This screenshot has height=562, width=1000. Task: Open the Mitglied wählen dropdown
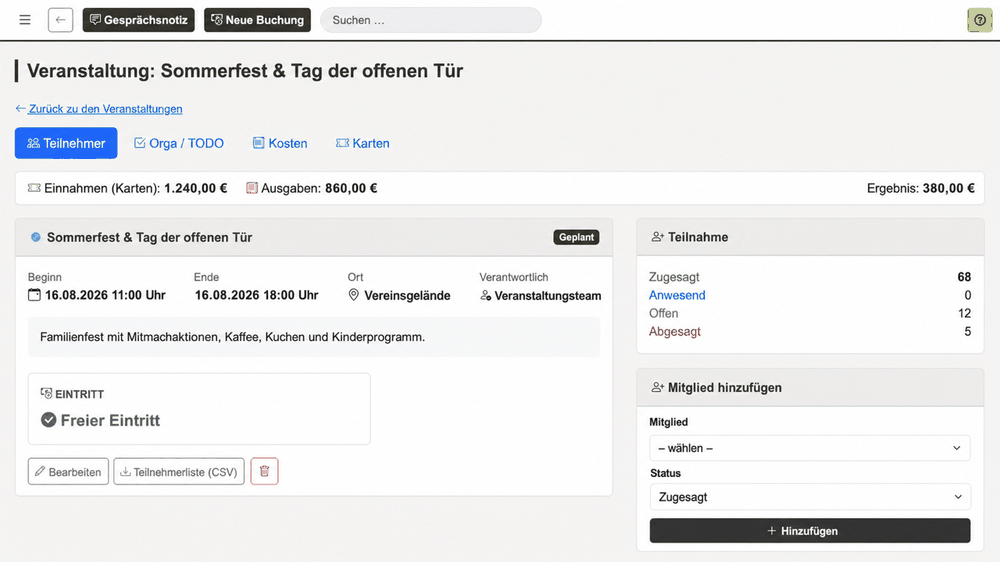tap(810, 448)
